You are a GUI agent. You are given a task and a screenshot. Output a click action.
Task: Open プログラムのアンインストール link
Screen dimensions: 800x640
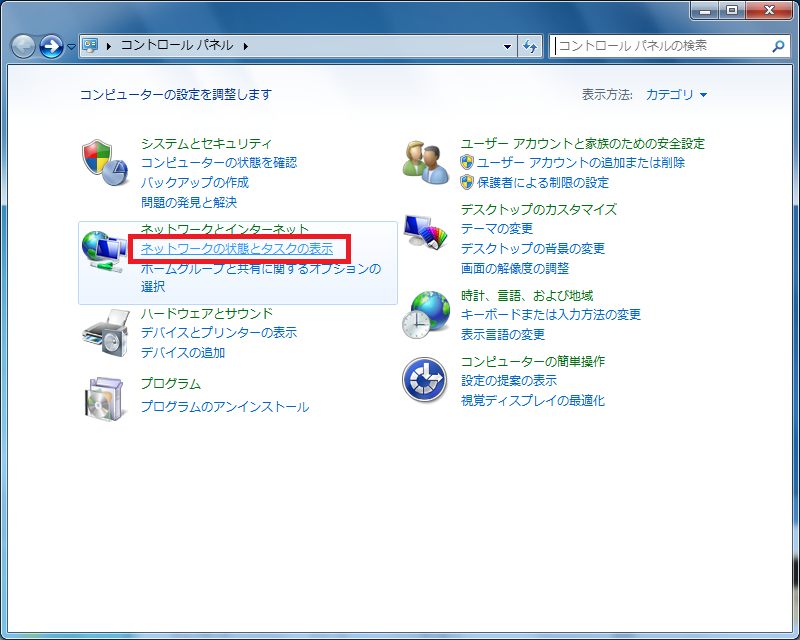224,407
